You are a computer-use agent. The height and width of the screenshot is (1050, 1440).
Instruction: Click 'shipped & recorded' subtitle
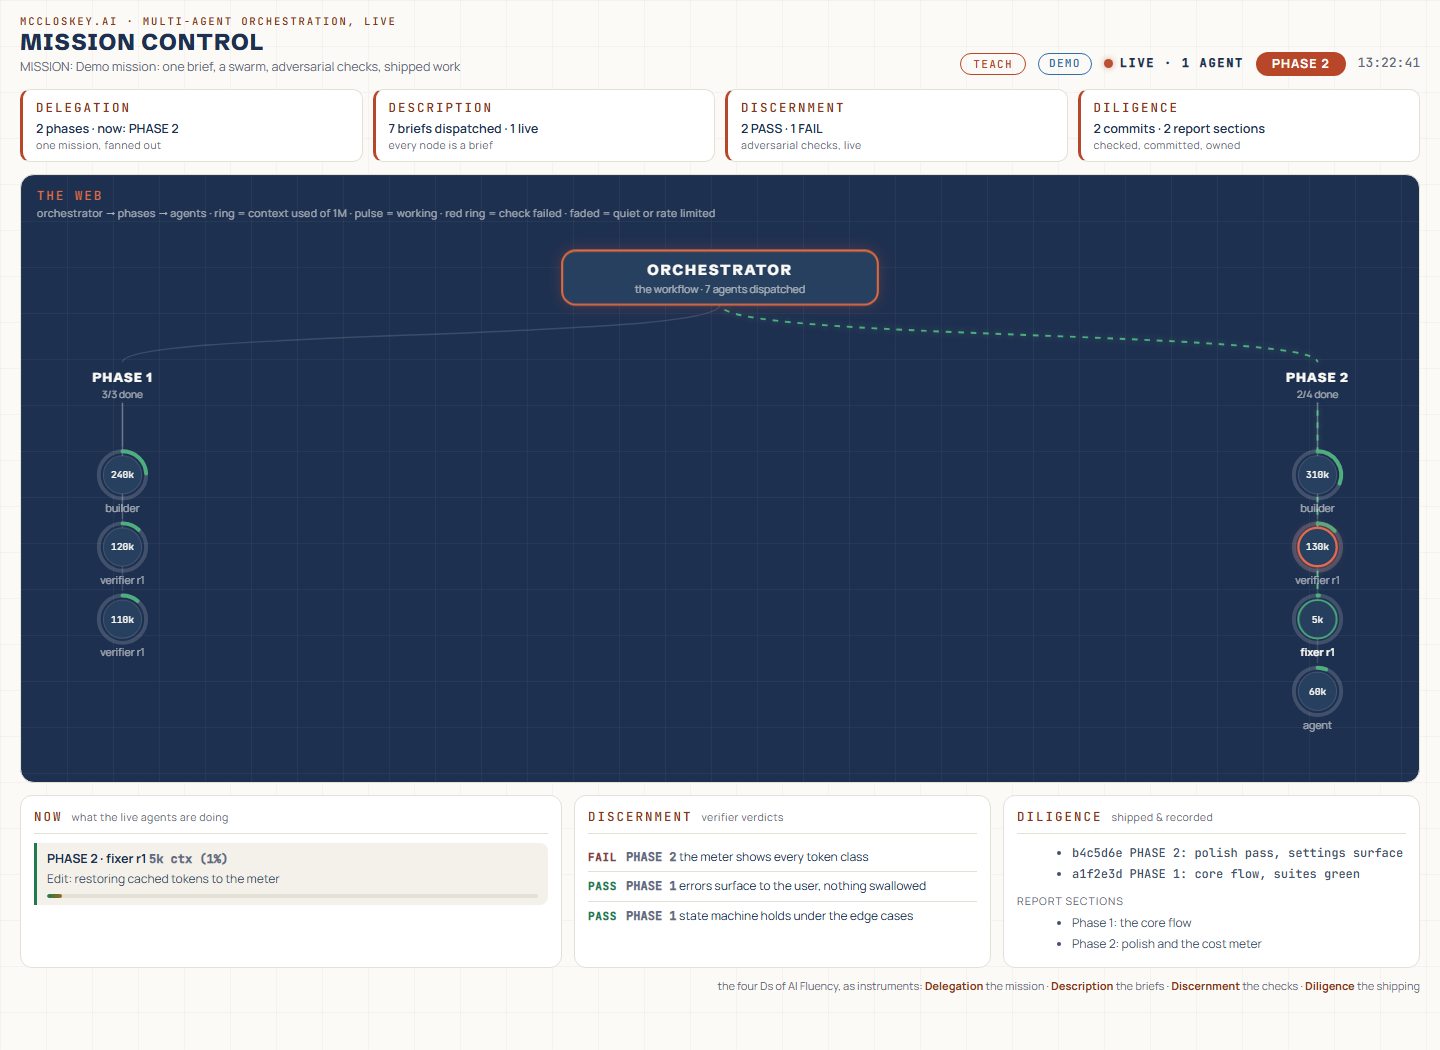1162,818
